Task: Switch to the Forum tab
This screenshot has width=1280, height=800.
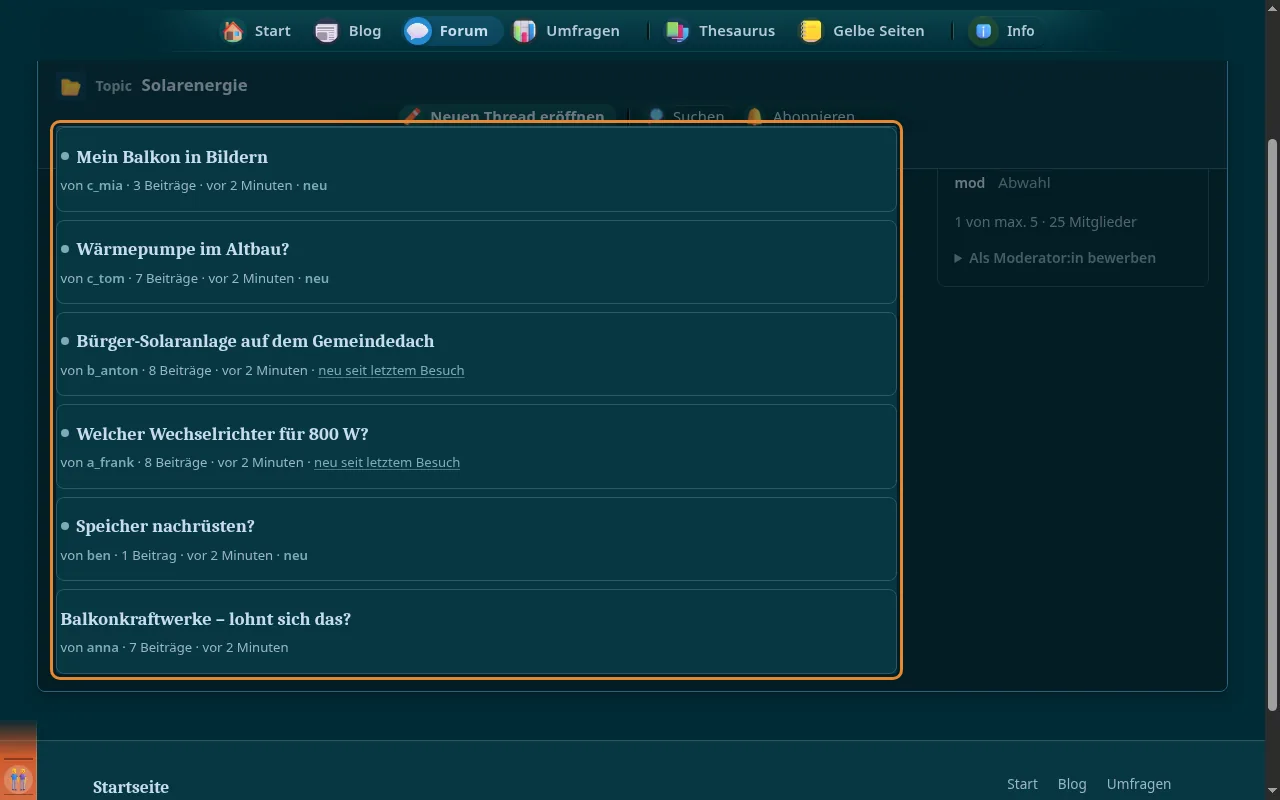Action: 452,31
